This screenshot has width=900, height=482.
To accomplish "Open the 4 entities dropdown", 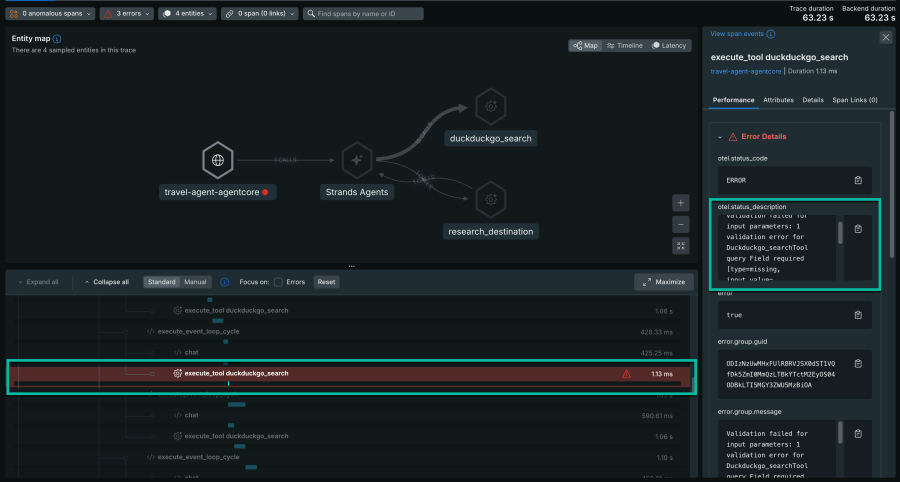I will (x=188, y=14).
